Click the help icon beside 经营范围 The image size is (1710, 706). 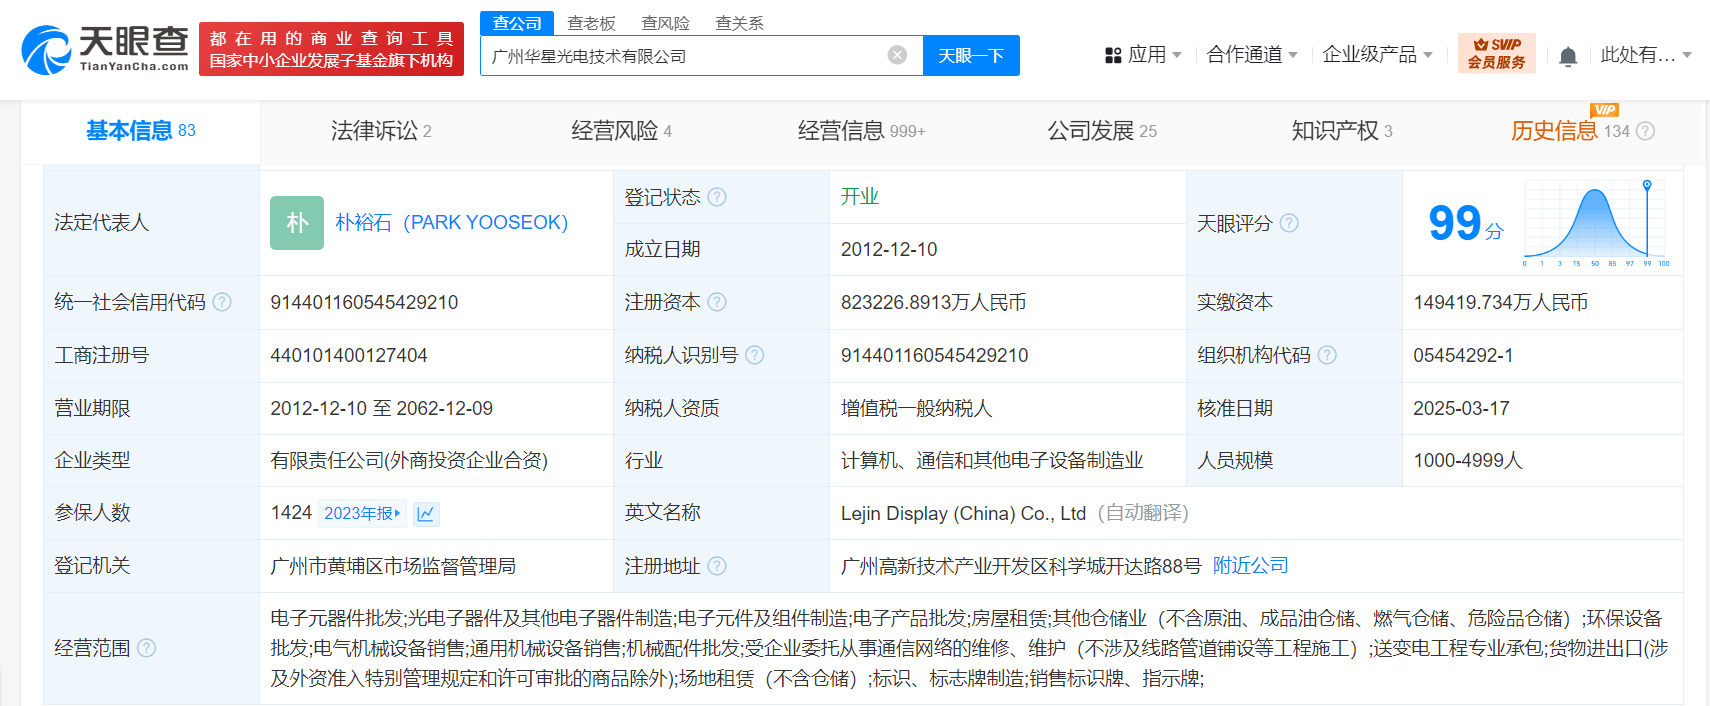pos(147,648)
